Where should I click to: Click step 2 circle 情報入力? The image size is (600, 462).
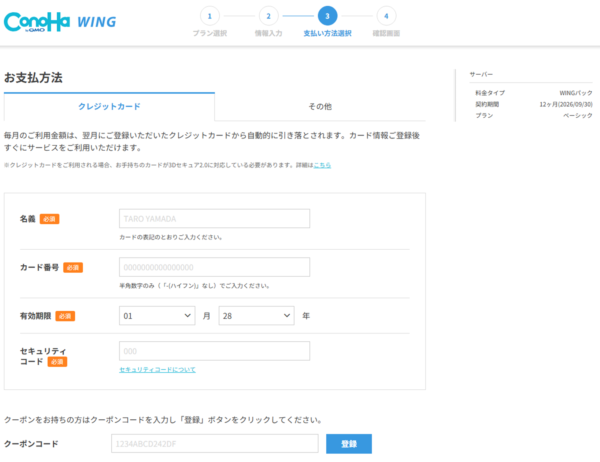[x=268, y=15]
